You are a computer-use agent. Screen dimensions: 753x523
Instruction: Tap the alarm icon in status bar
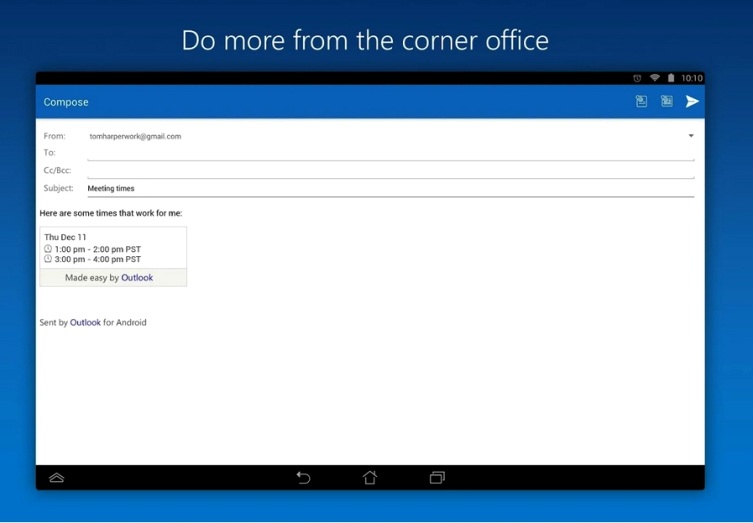pos(637,78)
